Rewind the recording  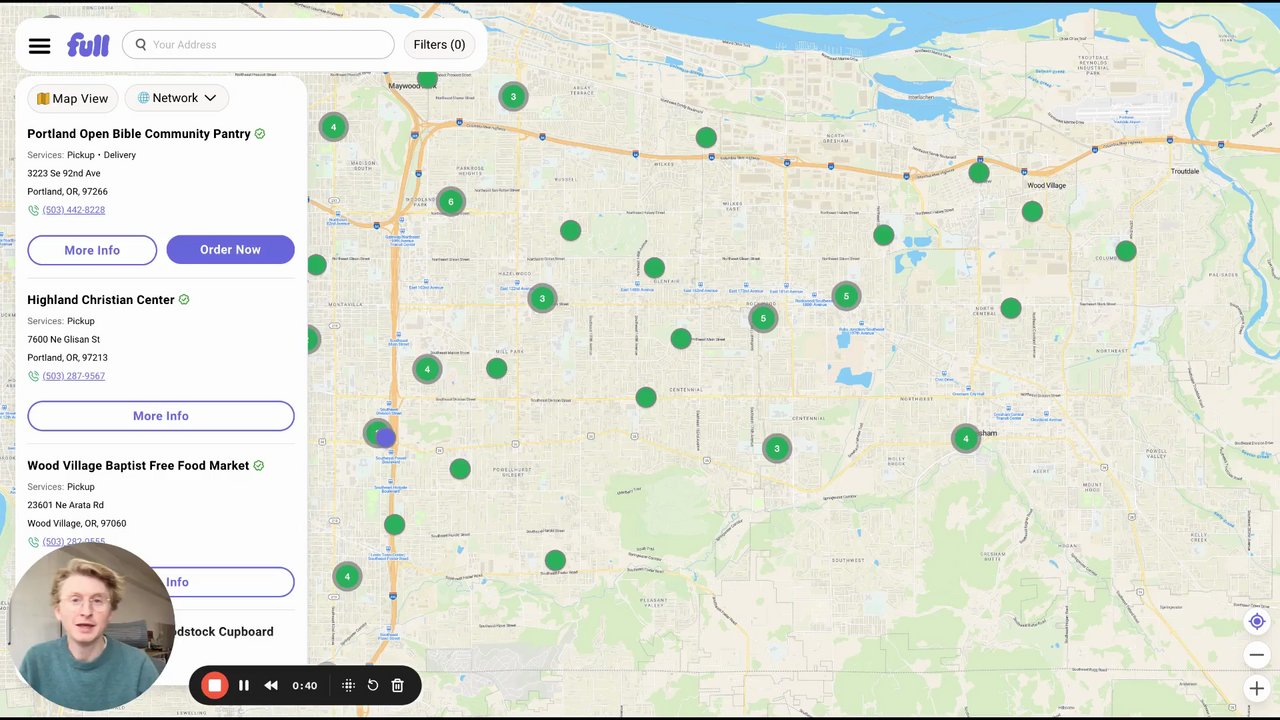pyautogui.click(x=271, y=686)
